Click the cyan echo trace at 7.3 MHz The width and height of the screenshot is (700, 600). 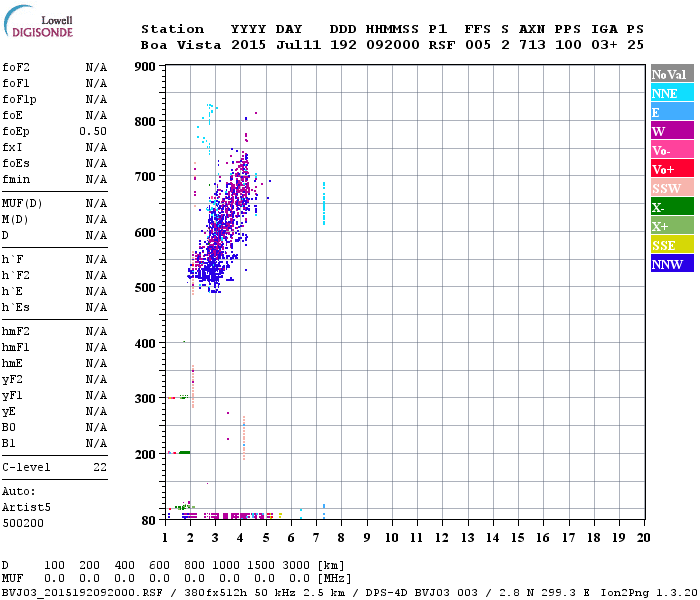click(x=324, y=204)
